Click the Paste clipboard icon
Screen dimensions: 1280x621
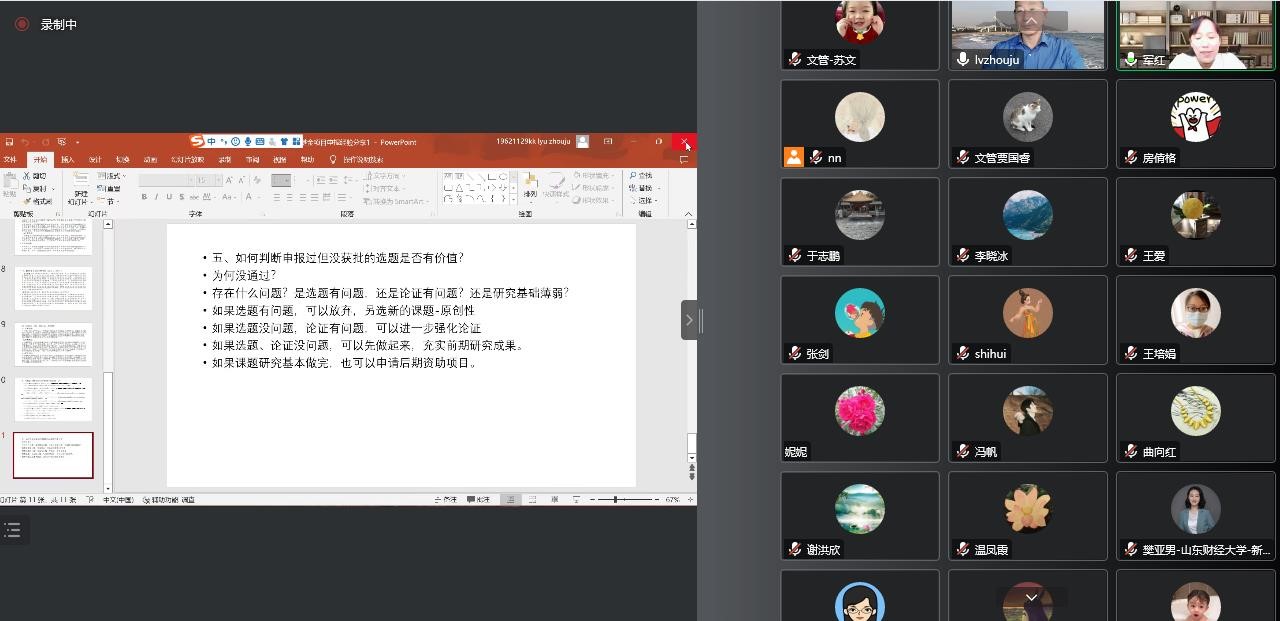[11, 184]
